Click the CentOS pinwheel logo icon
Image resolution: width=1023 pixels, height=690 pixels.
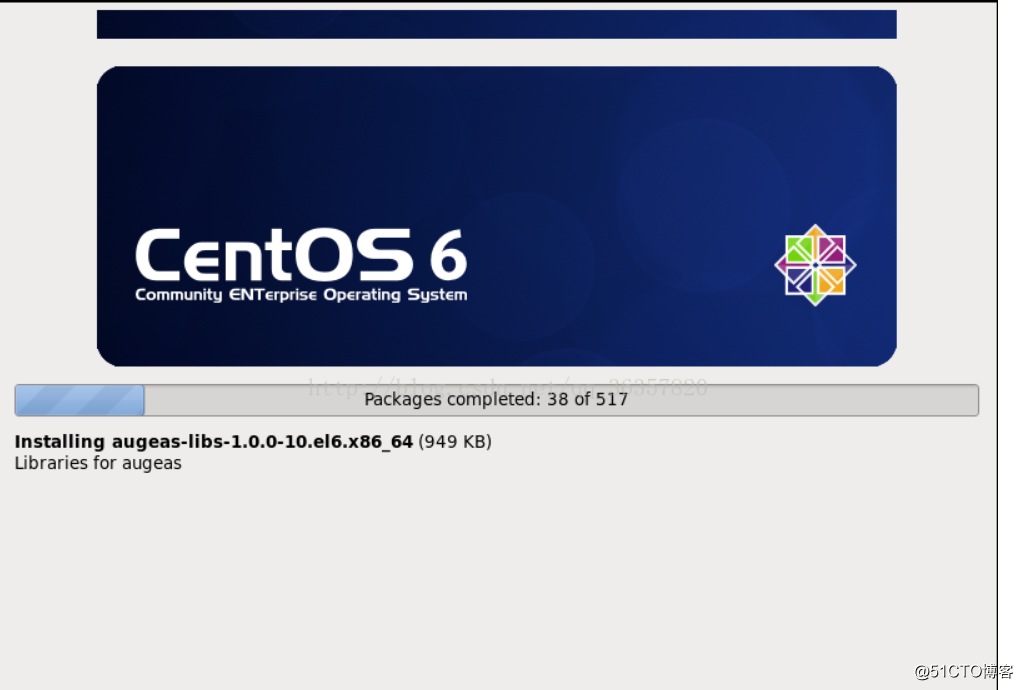[x=815, y=265]
